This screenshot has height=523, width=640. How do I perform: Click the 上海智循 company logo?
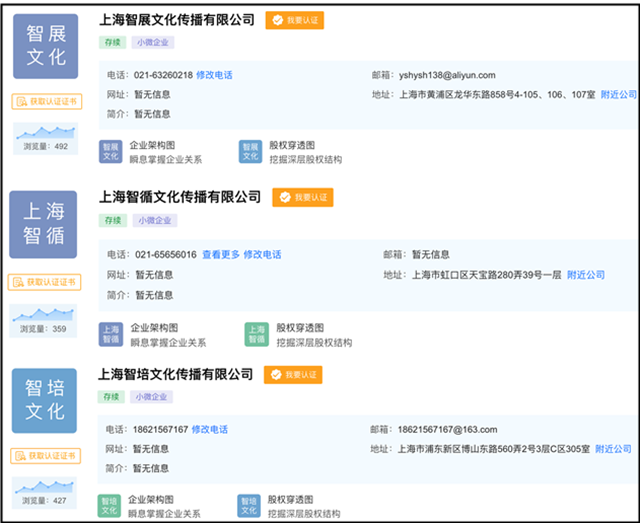[x=46, y=225]
